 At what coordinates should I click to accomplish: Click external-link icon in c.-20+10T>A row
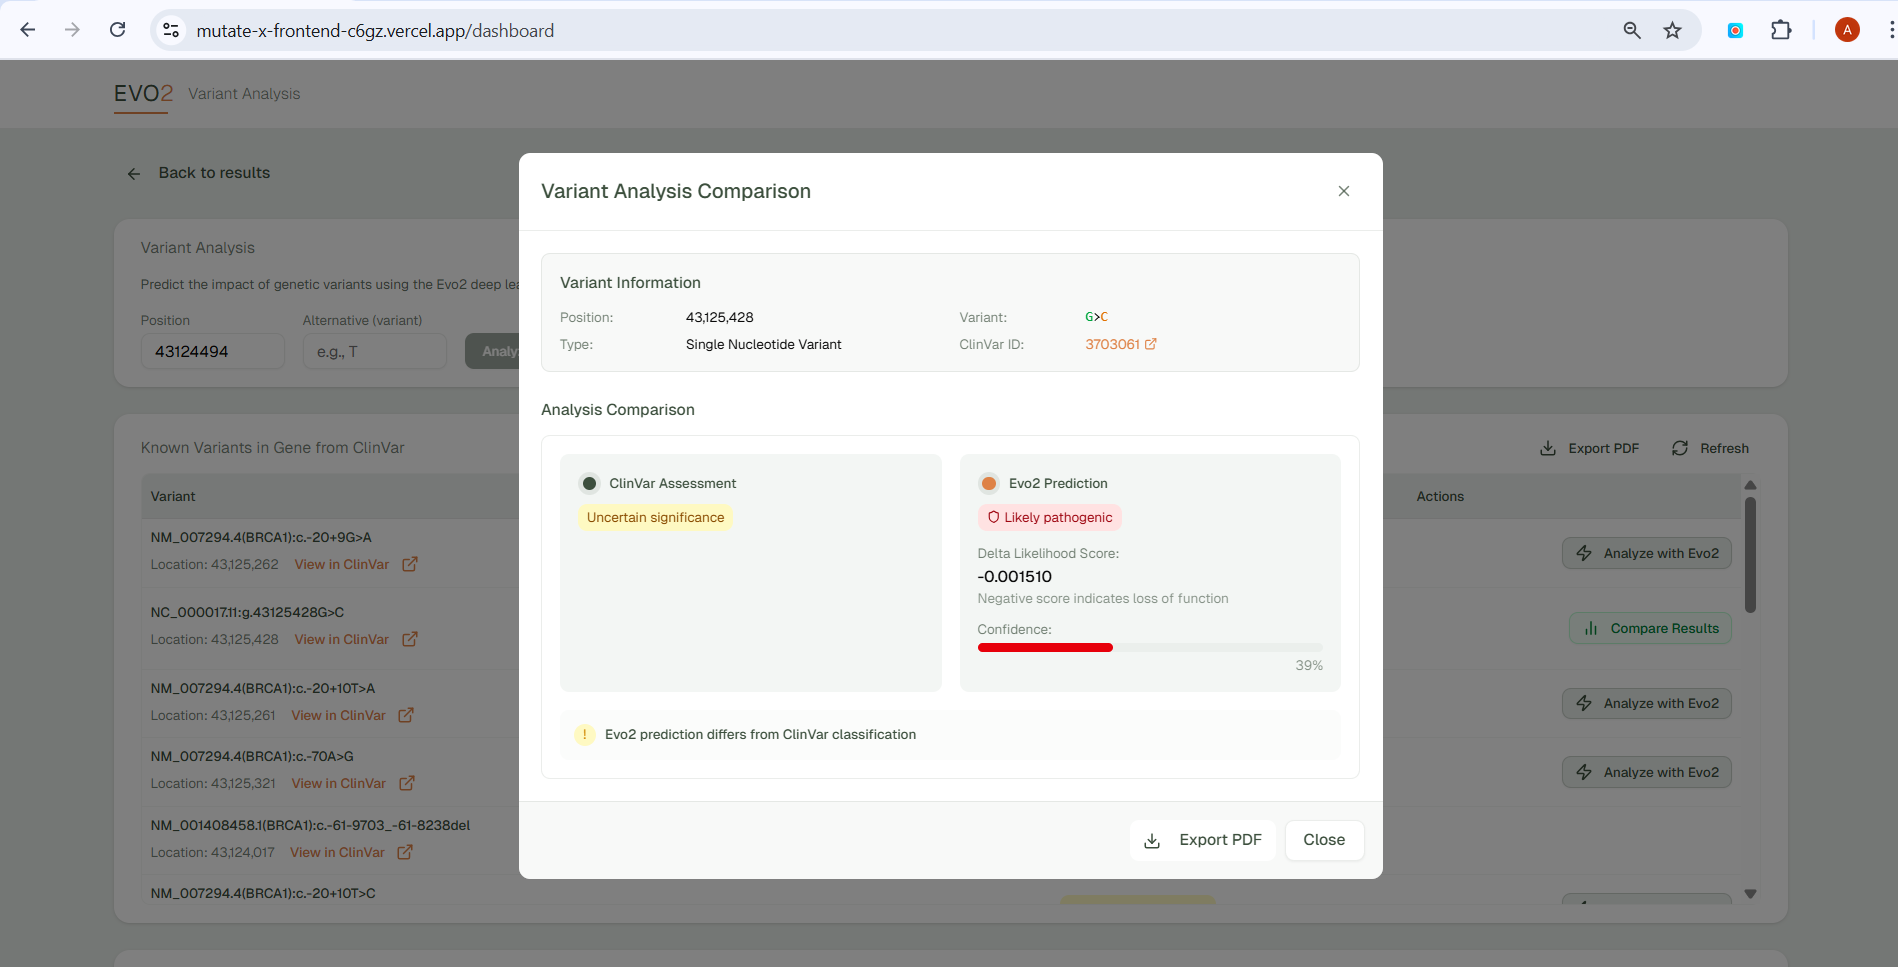tap(406, 715)
